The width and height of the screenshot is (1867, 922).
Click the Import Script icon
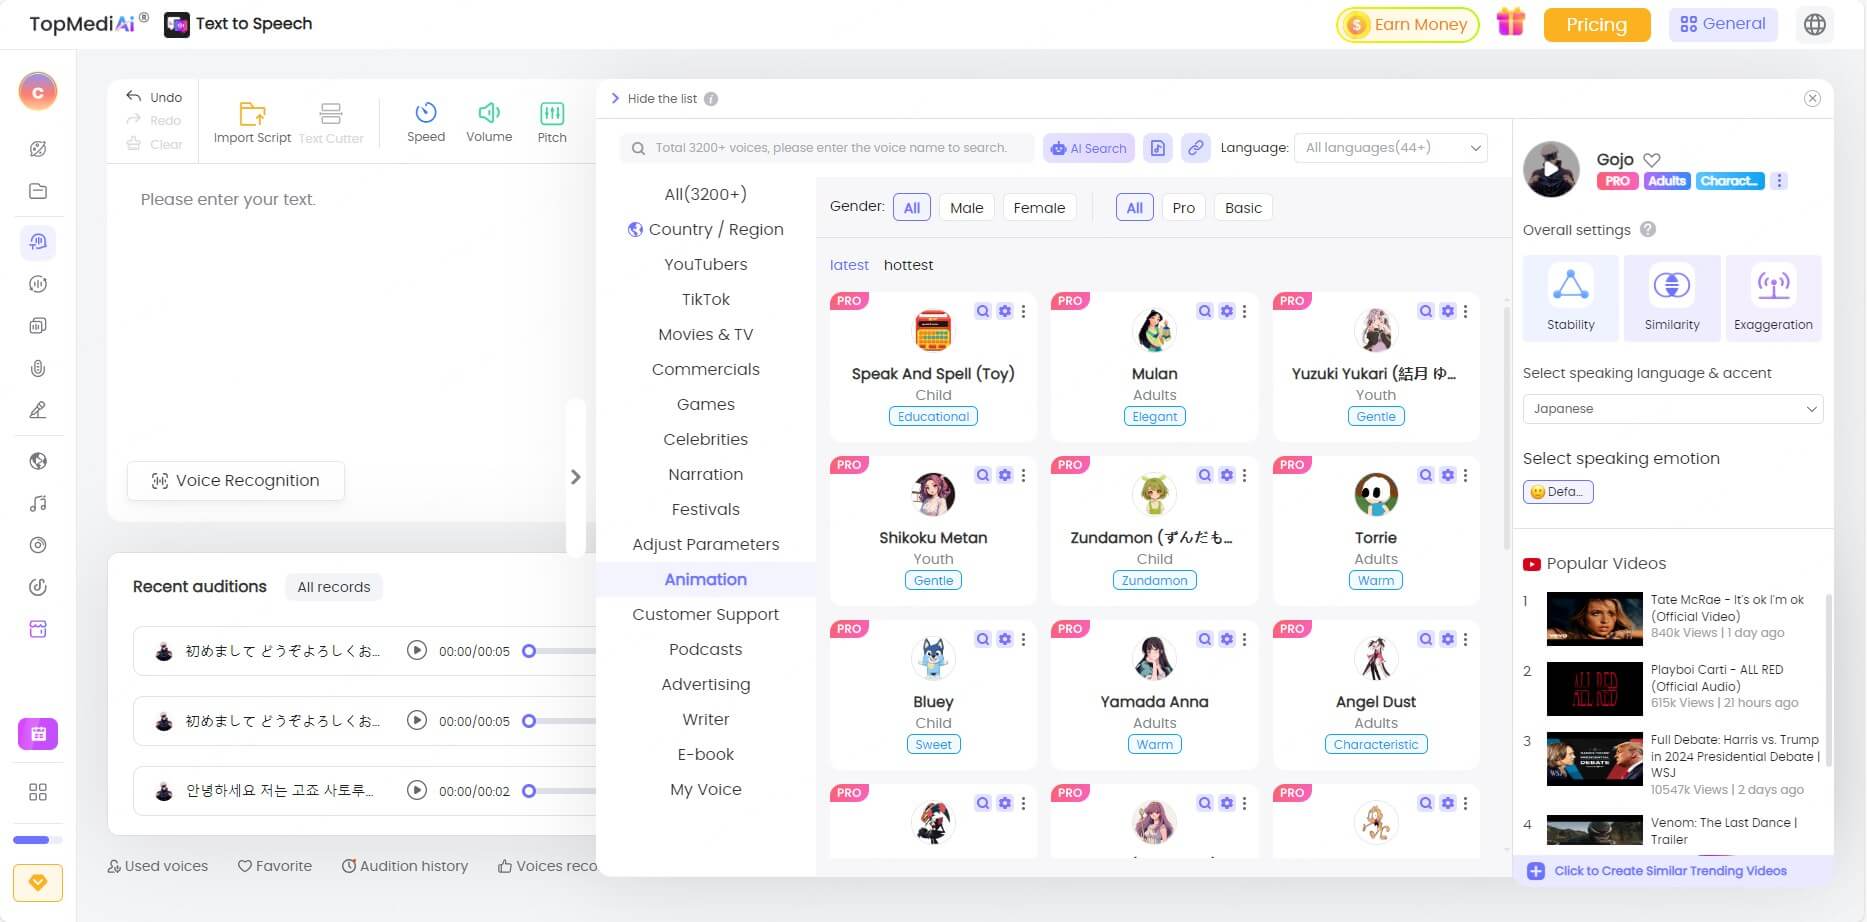252,113
